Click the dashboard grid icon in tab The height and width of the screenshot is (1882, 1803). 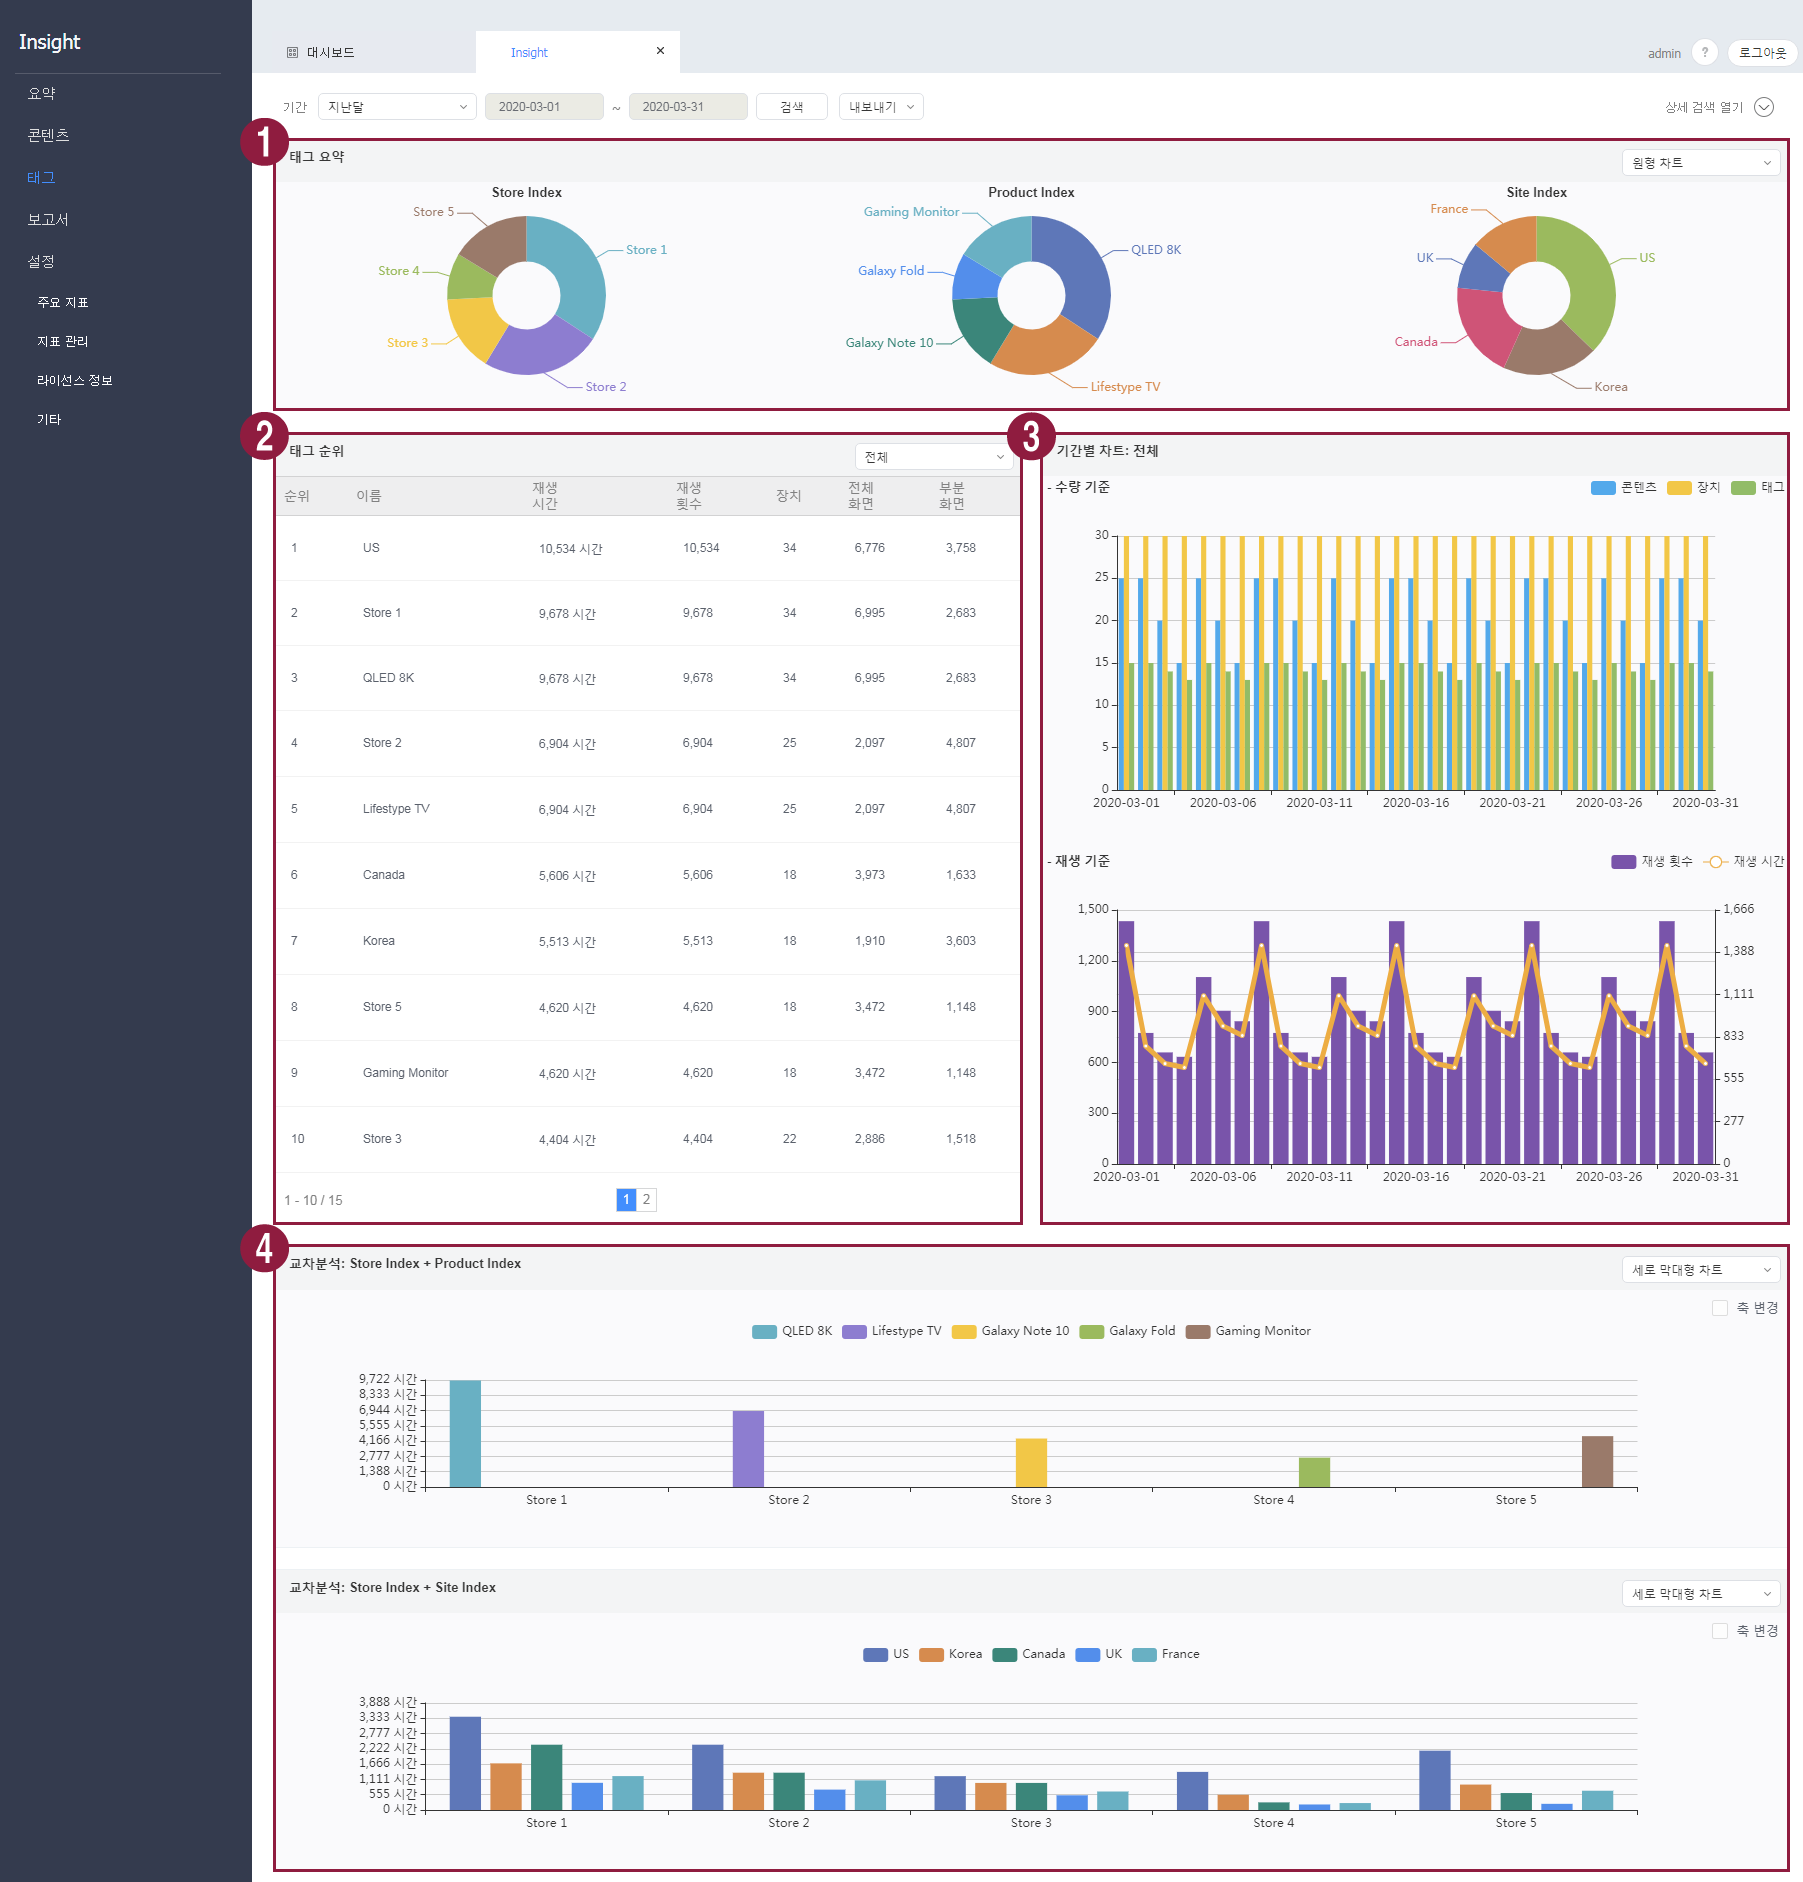(292, 53)
